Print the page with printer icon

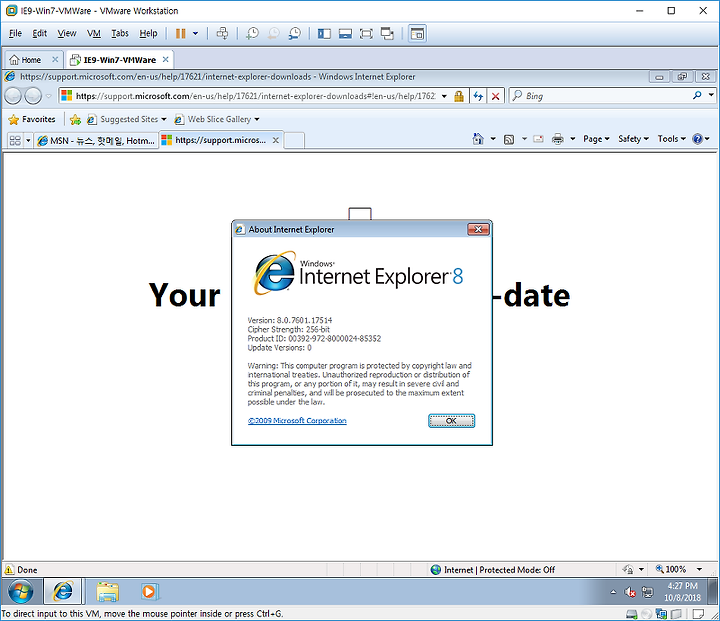557,139
